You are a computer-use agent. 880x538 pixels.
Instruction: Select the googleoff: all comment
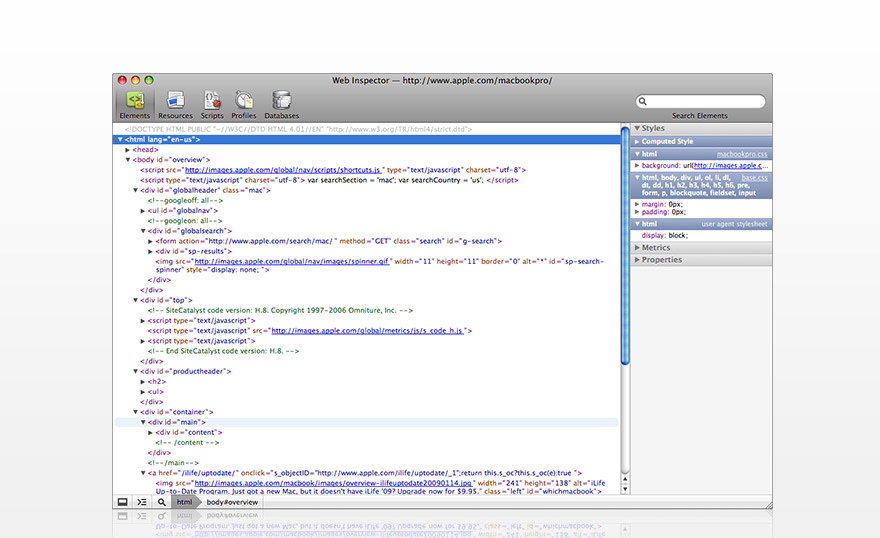[185, 200]
